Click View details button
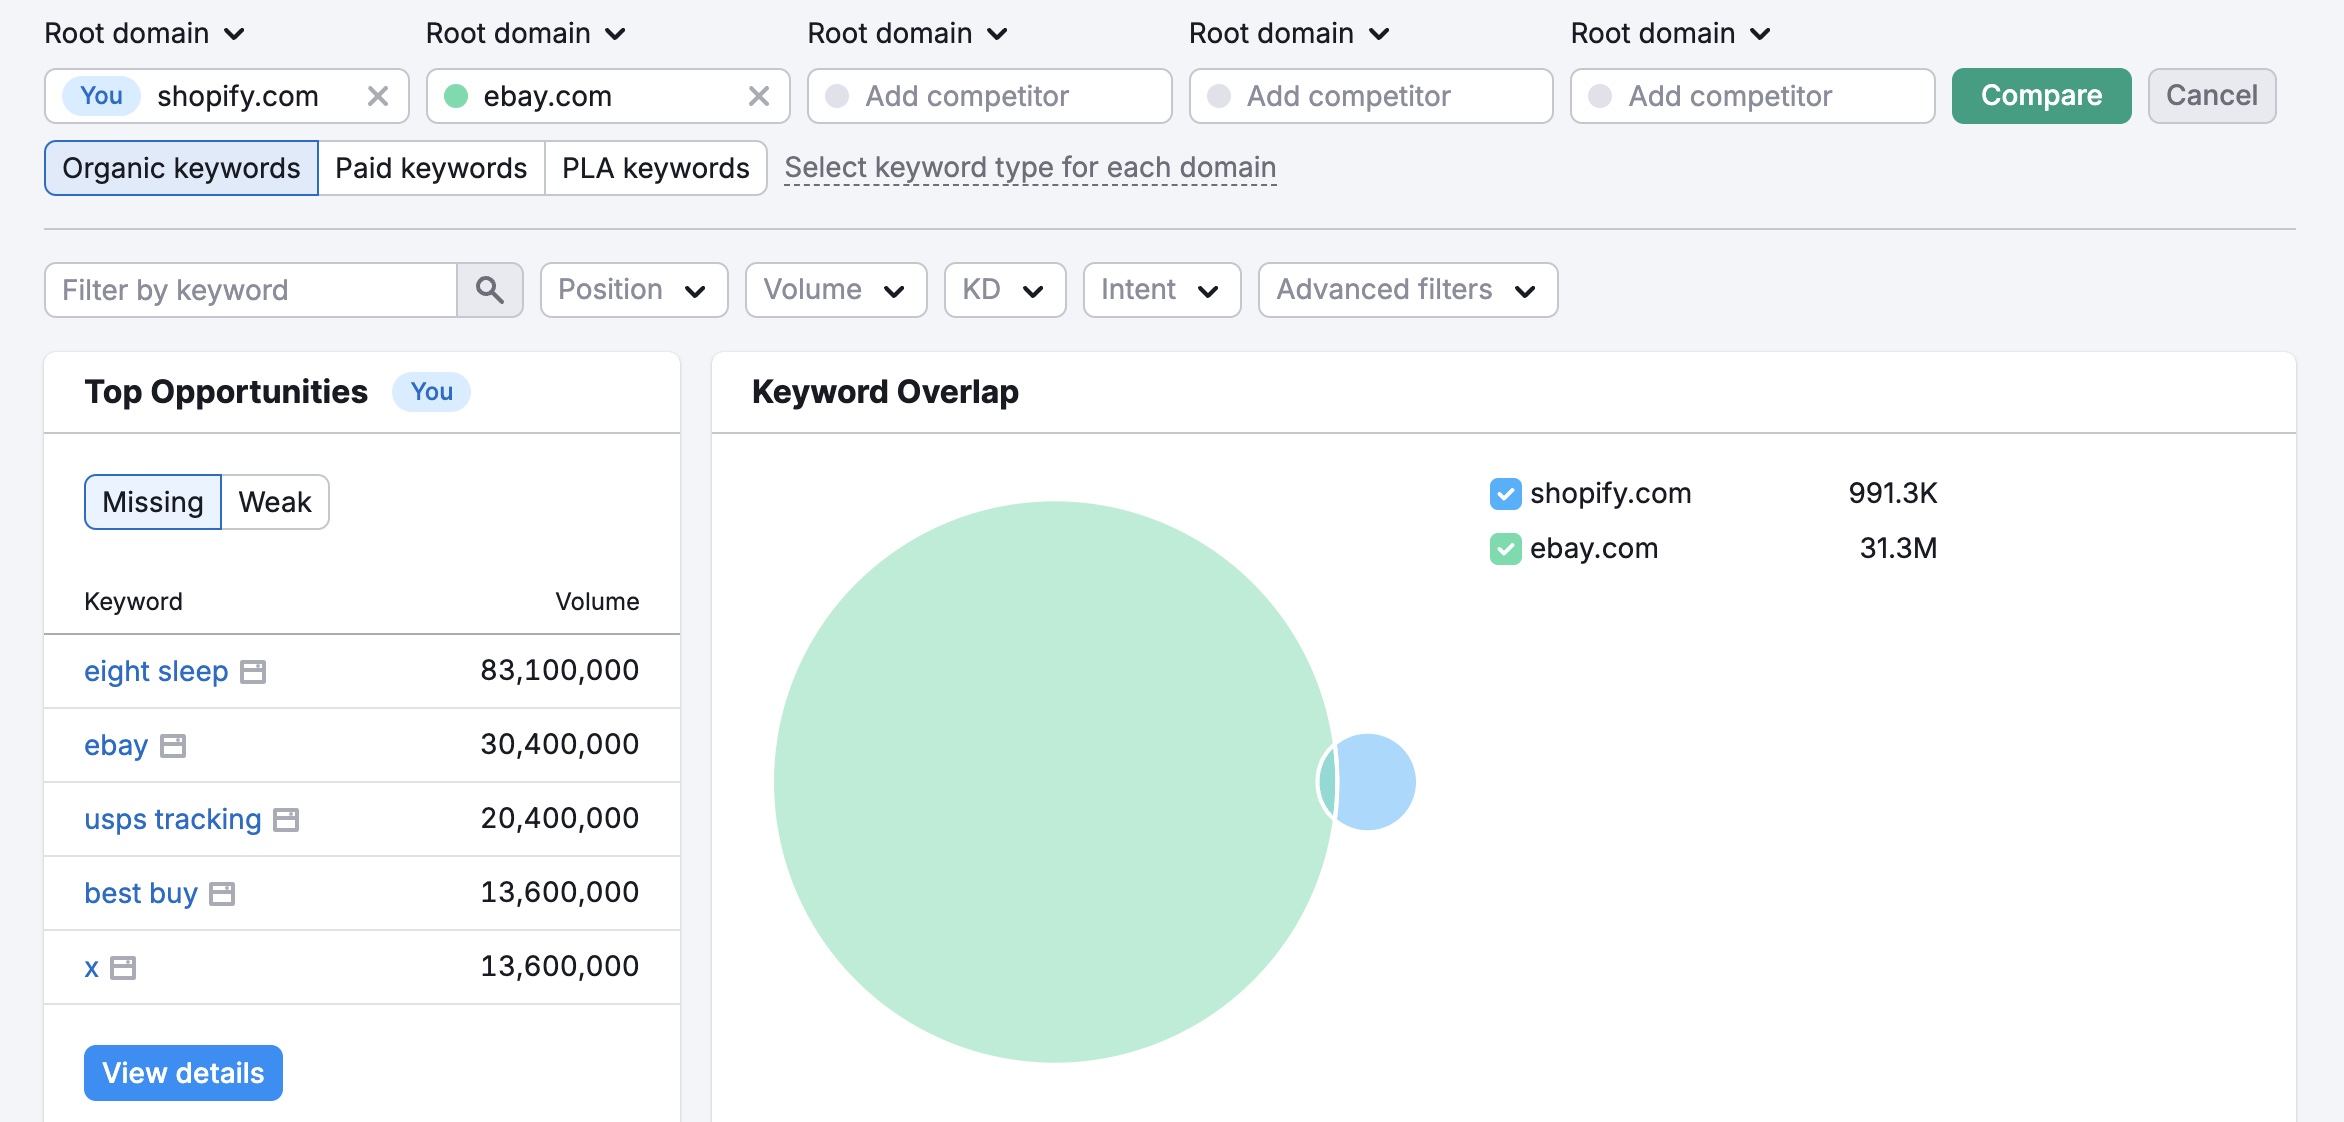This screenshot has width=2344, height=1122. pyautogui.click(x=183, y=1073)
